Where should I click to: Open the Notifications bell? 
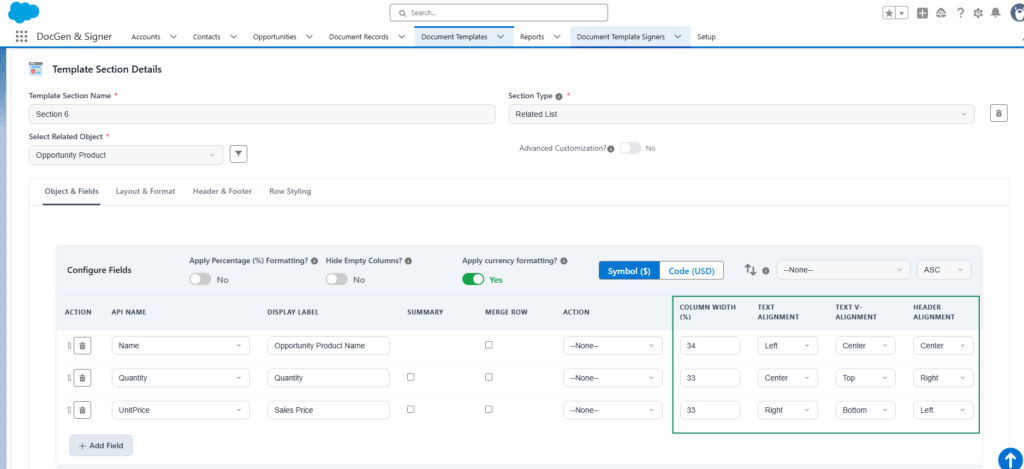pyautogui.click(x=996, y=13)
